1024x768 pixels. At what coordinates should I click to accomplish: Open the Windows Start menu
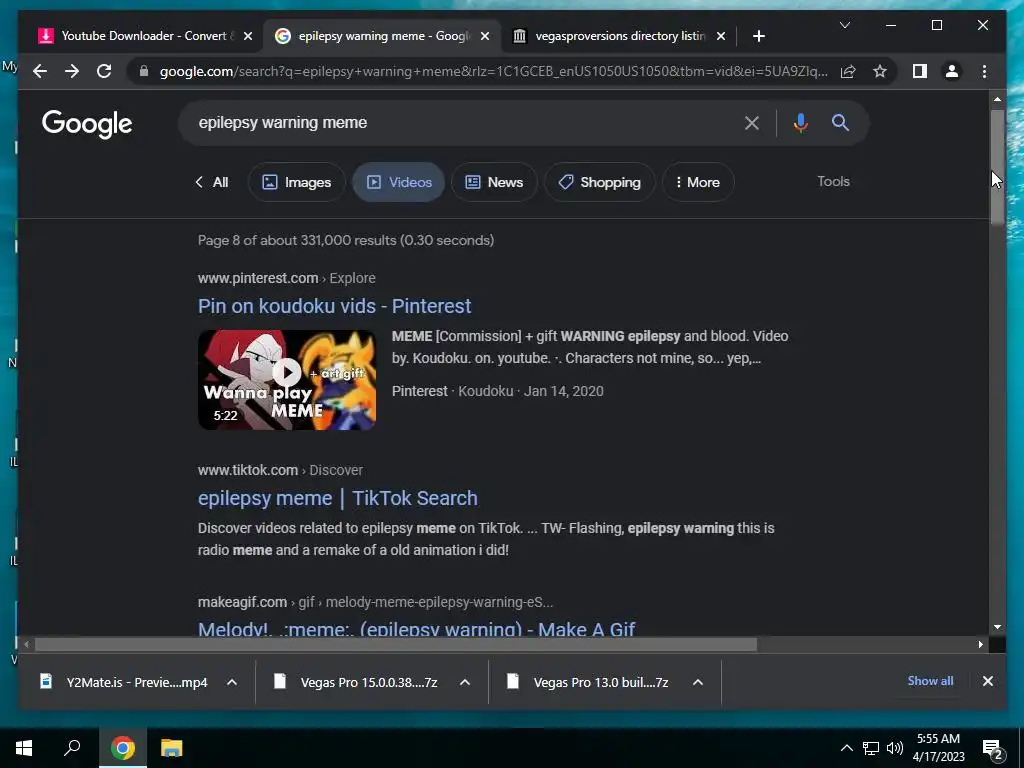[x=24, y=748]
